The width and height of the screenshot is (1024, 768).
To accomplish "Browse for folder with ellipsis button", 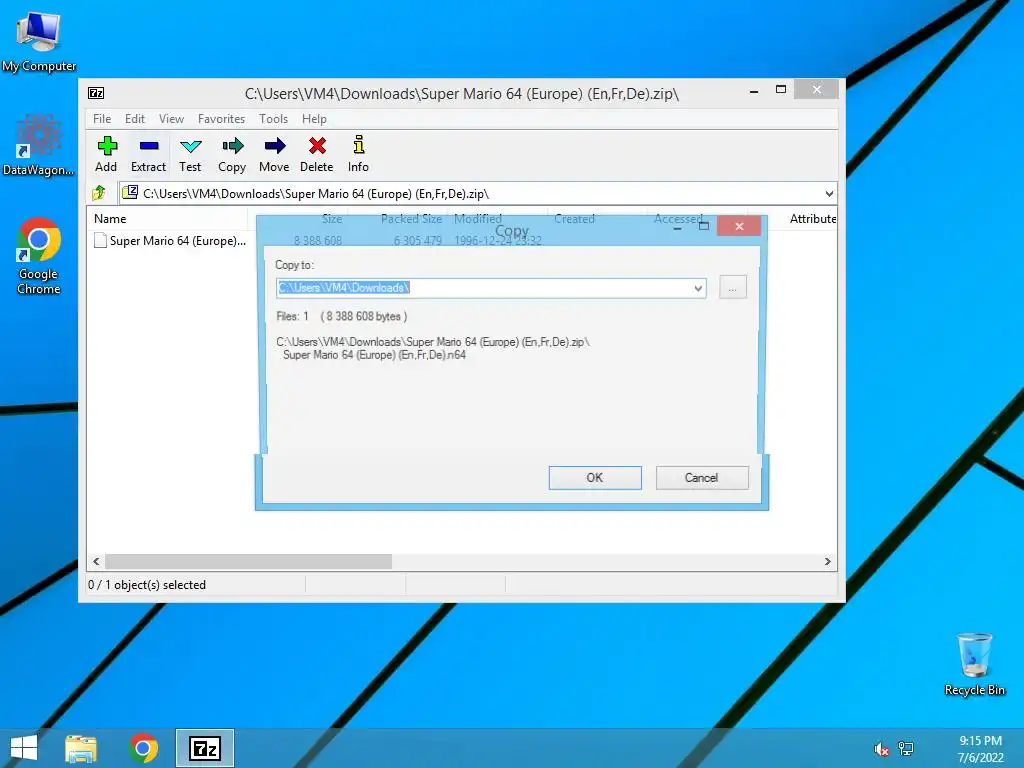I will pos(733,287).
